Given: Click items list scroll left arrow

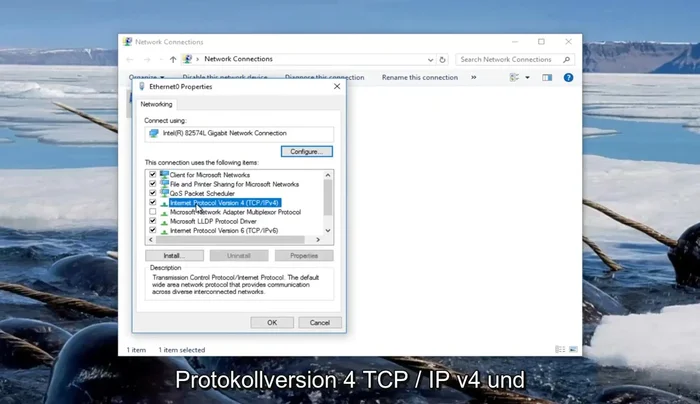Looking at the screenshot, I should [151, 240].
